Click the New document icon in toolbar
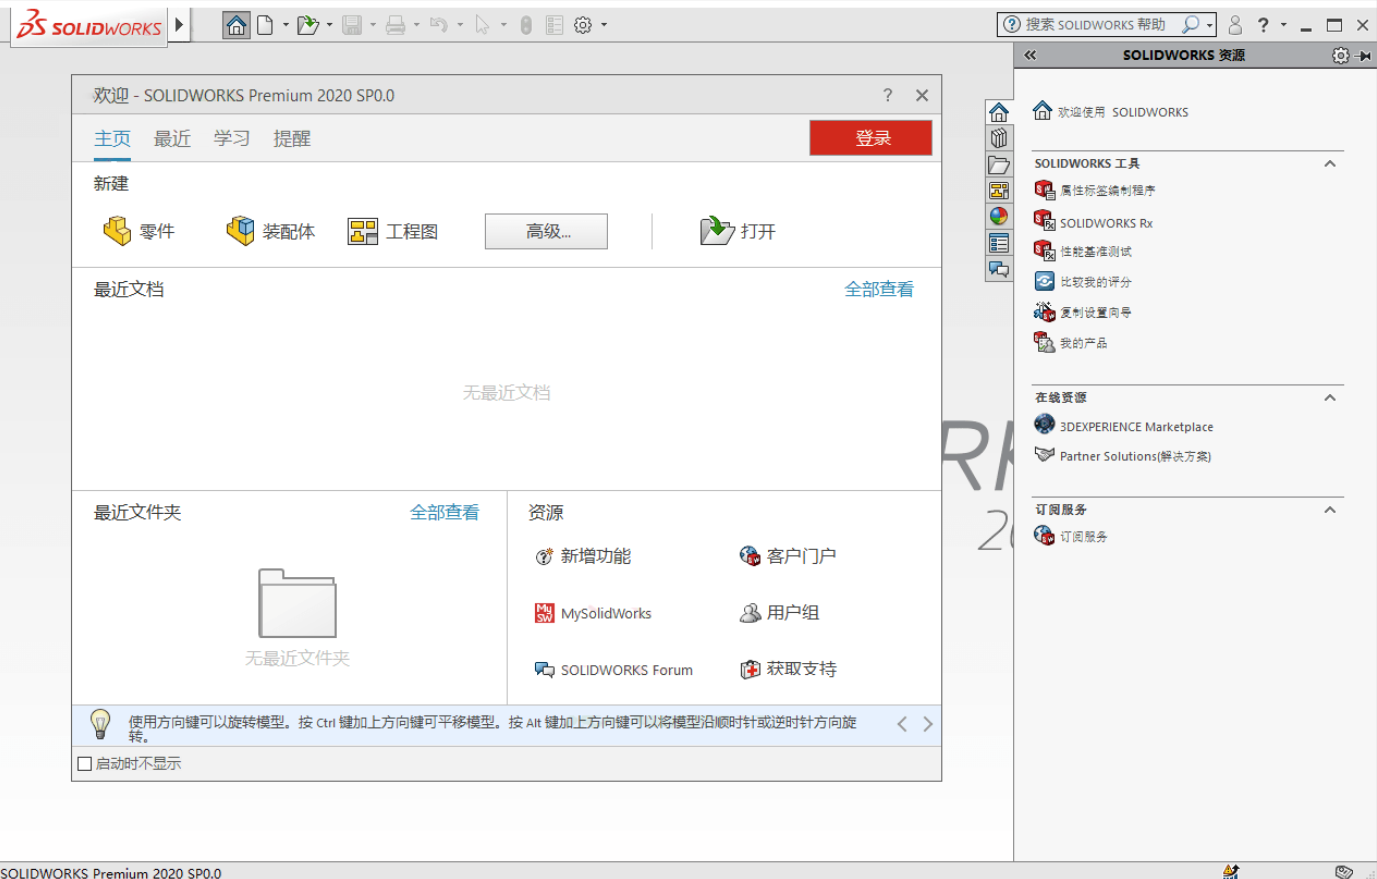 (265, 25)
